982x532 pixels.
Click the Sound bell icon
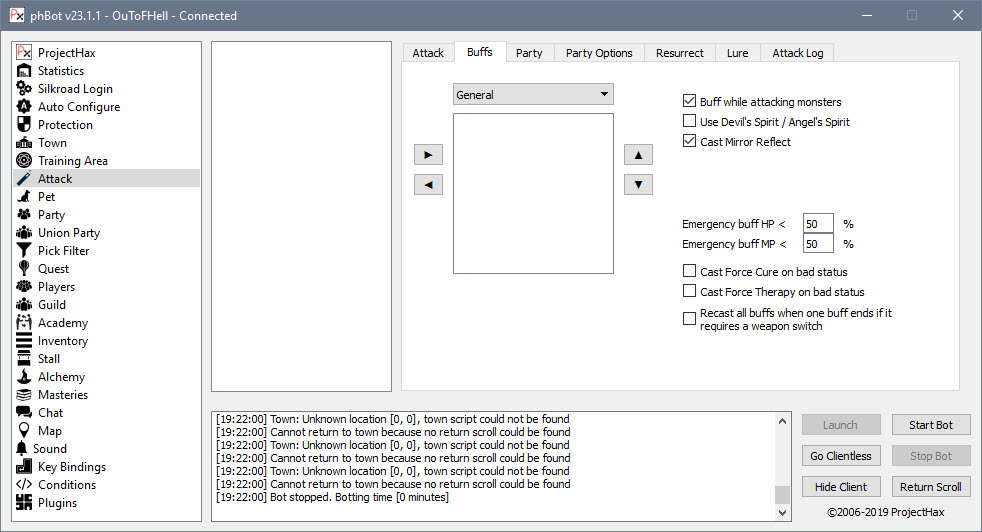click(x=22, y=449)
